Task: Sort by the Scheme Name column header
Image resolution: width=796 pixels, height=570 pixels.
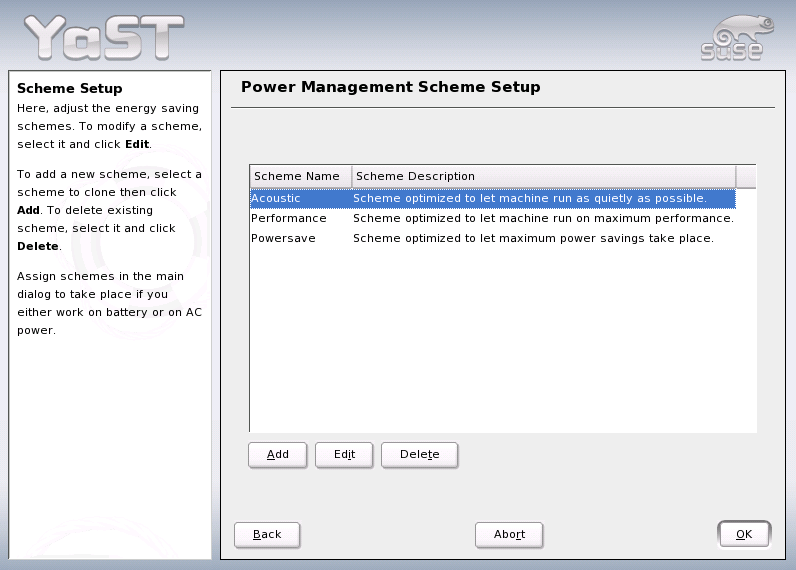Action: (x=301, y=177)
